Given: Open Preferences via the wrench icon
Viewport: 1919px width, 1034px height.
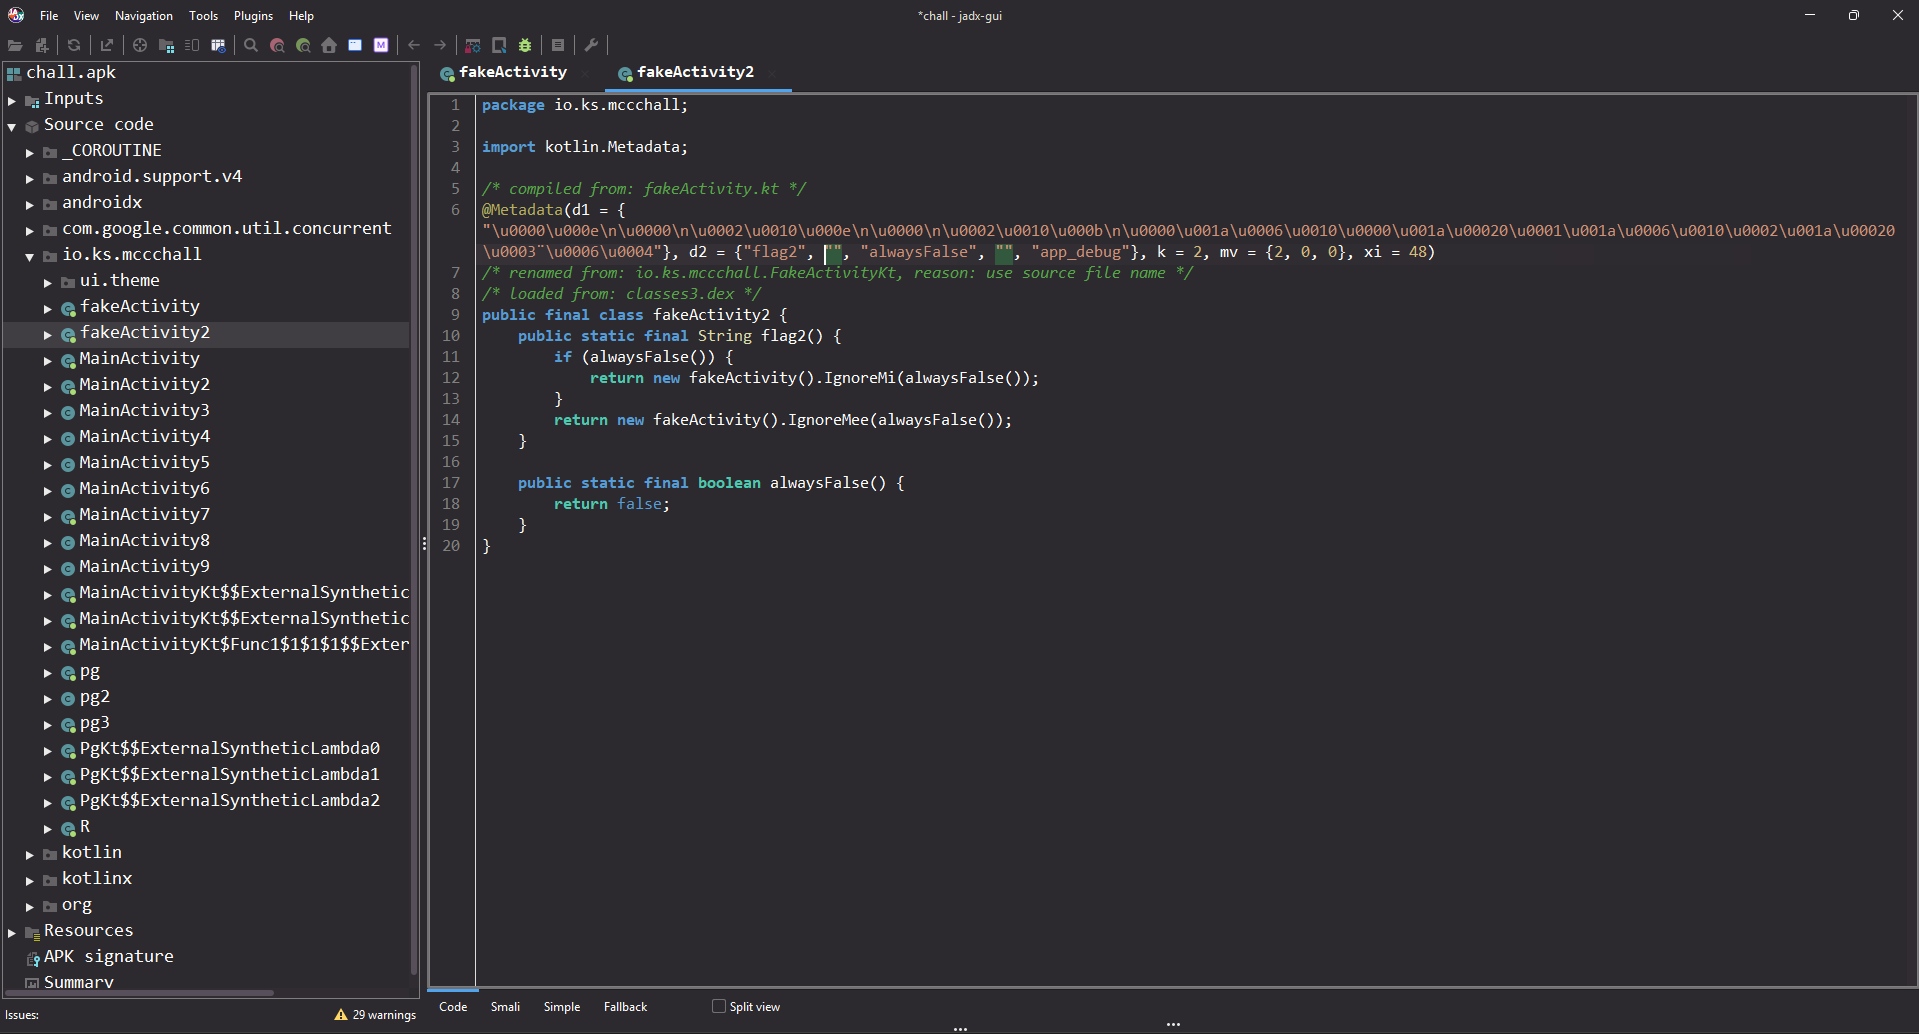Looking at the screenshot, I should pyautogui.click(x=591, y=45).
